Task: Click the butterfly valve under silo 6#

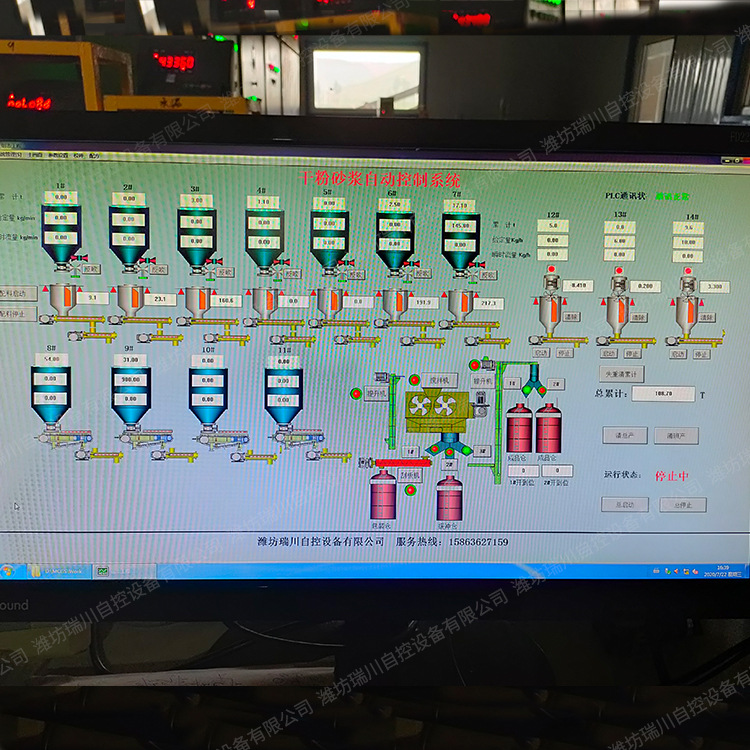Action: pos(411,263)
